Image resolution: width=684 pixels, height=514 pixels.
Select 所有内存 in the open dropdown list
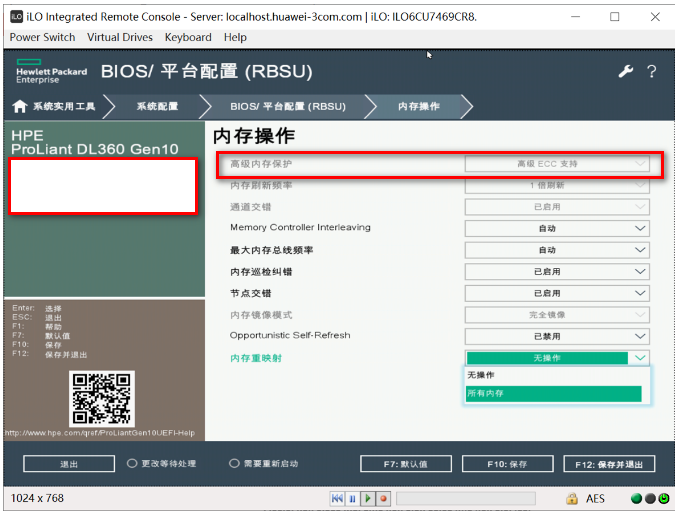(x=554, y=394)
